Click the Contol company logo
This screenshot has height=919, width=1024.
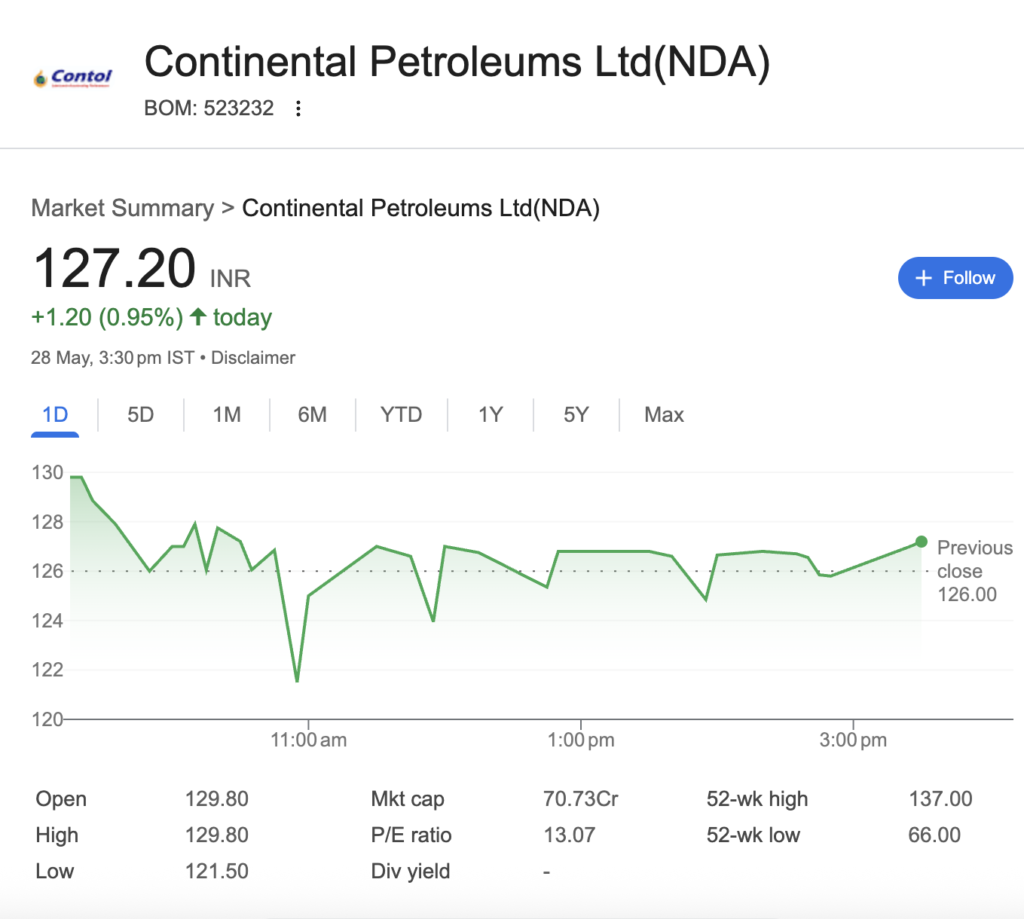[x=72, y=78]
